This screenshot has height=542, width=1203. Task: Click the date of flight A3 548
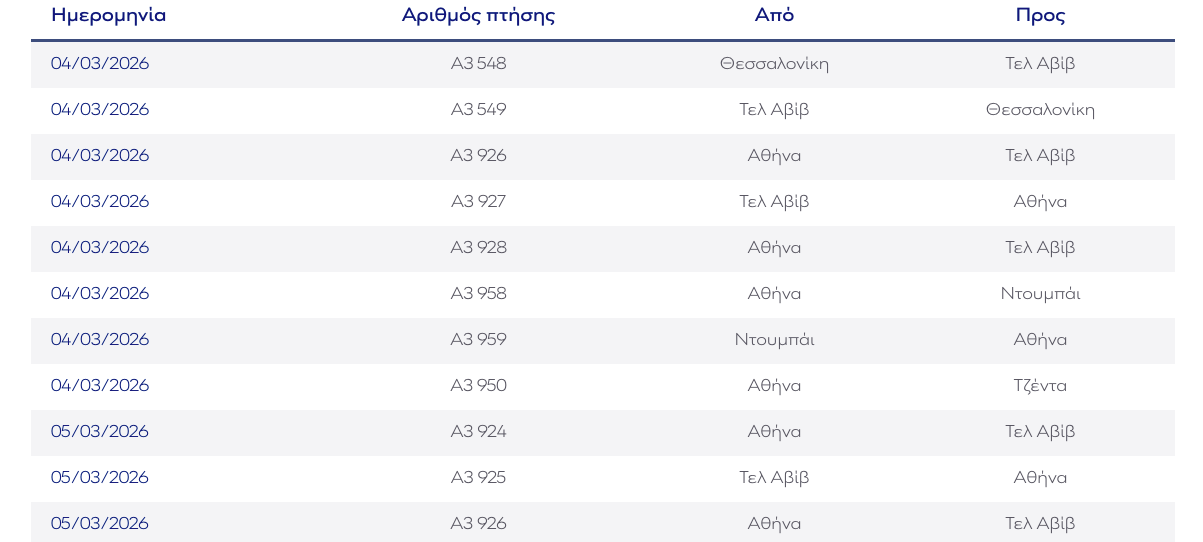click(100, 64)
